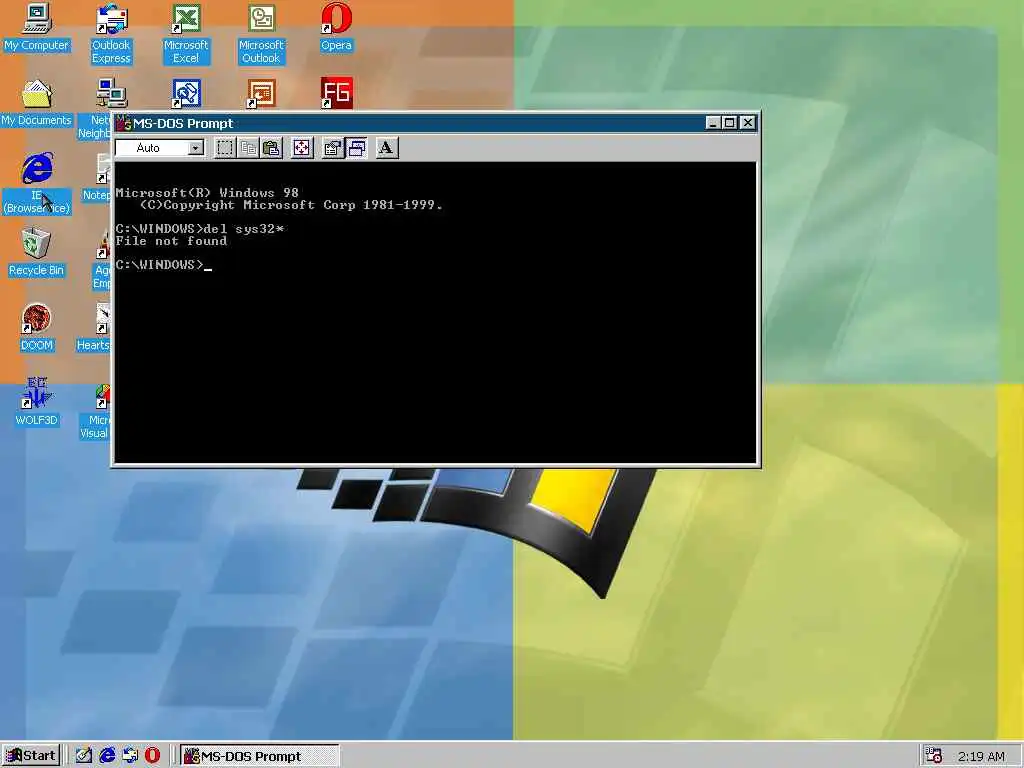
Task: Select the Recycle Bin desktop icon
Action: pyautogui.click(x=37, y=252)
